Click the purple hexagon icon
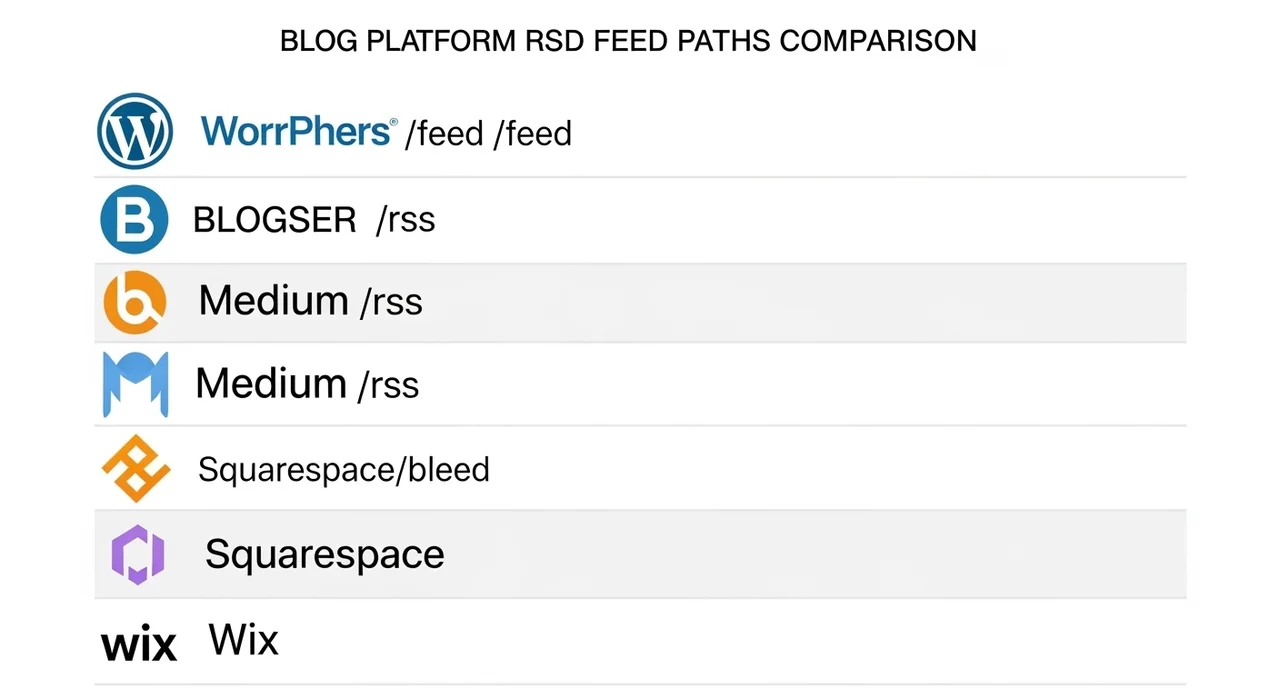The width and height of the screenshot is (1280, 698). (x=137, y=554)
